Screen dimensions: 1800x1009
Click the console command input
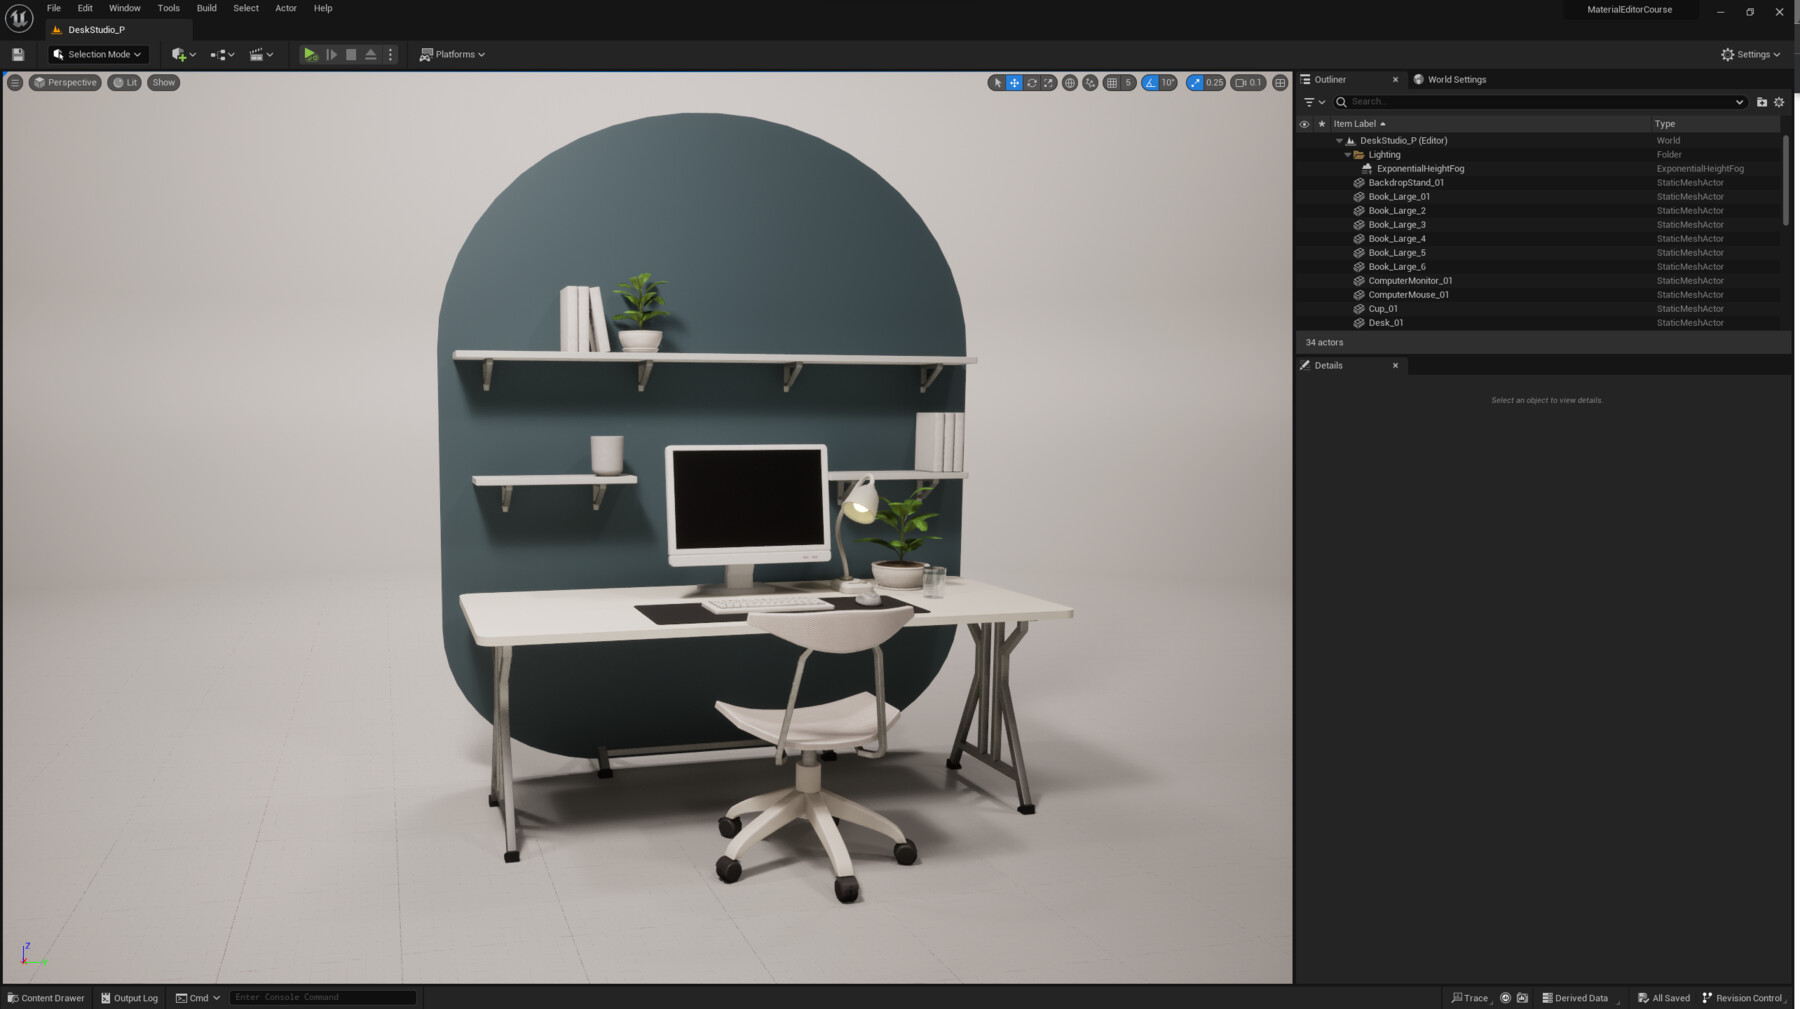click(x=323, y=998)
